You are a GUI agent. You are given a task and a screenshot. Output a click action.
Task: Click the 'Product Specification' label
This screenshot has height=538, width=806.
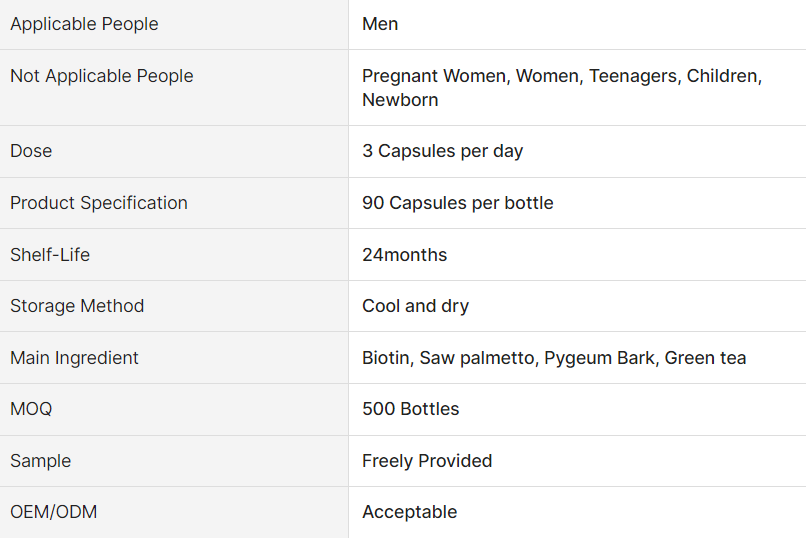click(x=99, y=203)
